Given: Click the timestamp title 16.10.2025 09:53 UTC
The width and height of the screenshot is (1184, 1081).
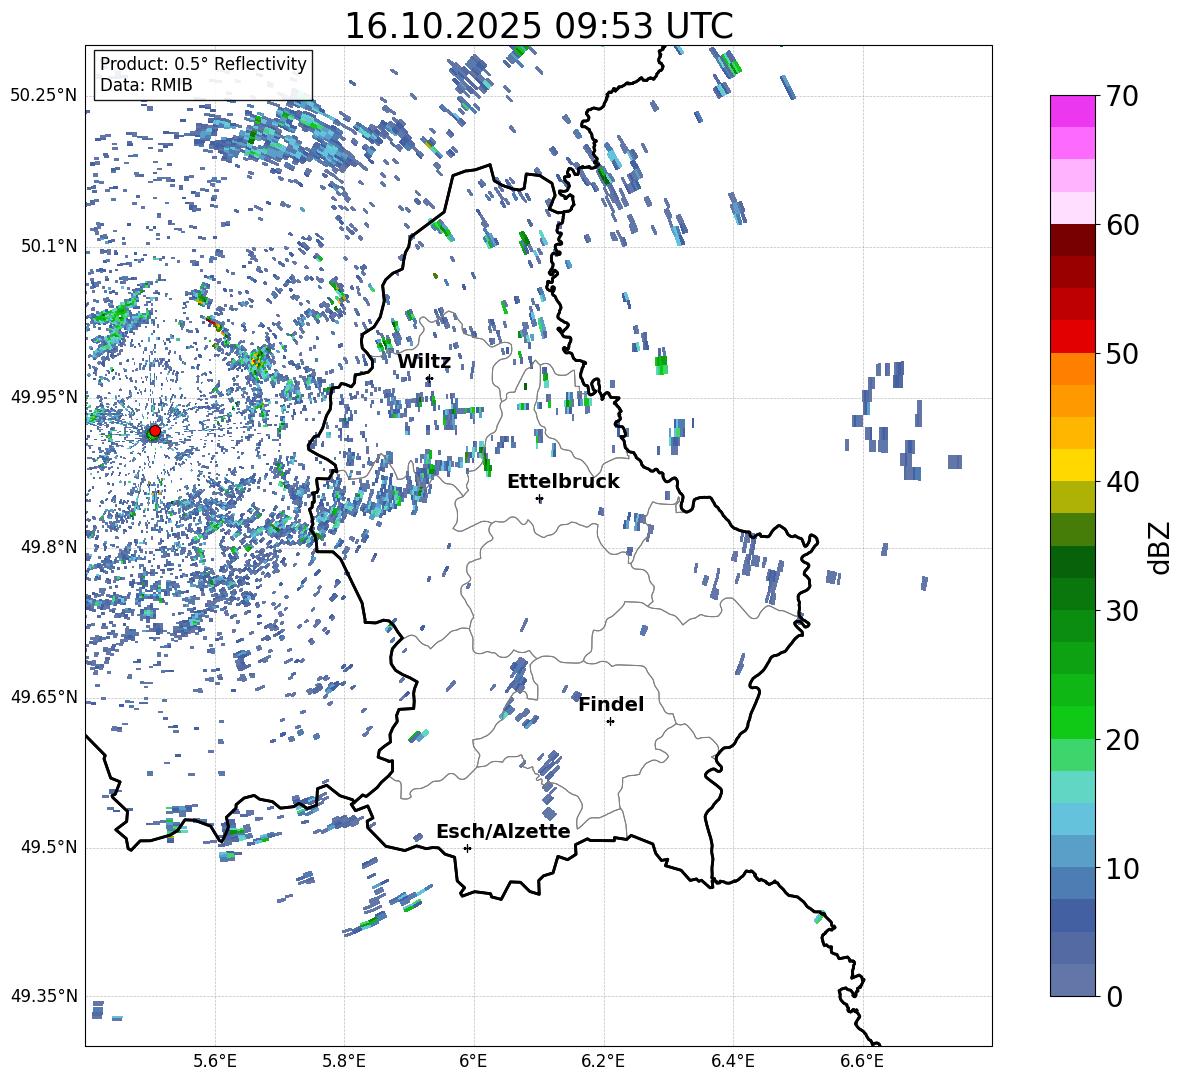Looking at the screenshot, I should (x=538, y=26).
